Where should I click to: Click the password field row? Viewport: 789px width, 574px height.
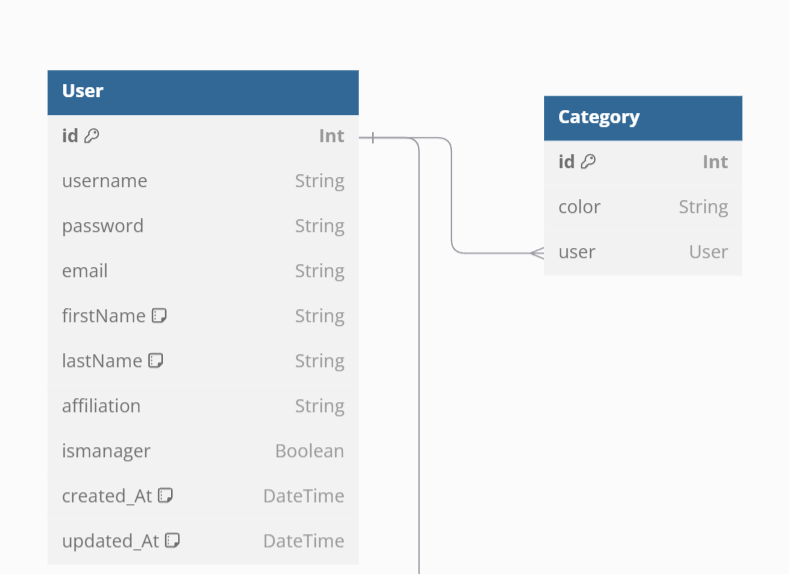tap(202, 226)
